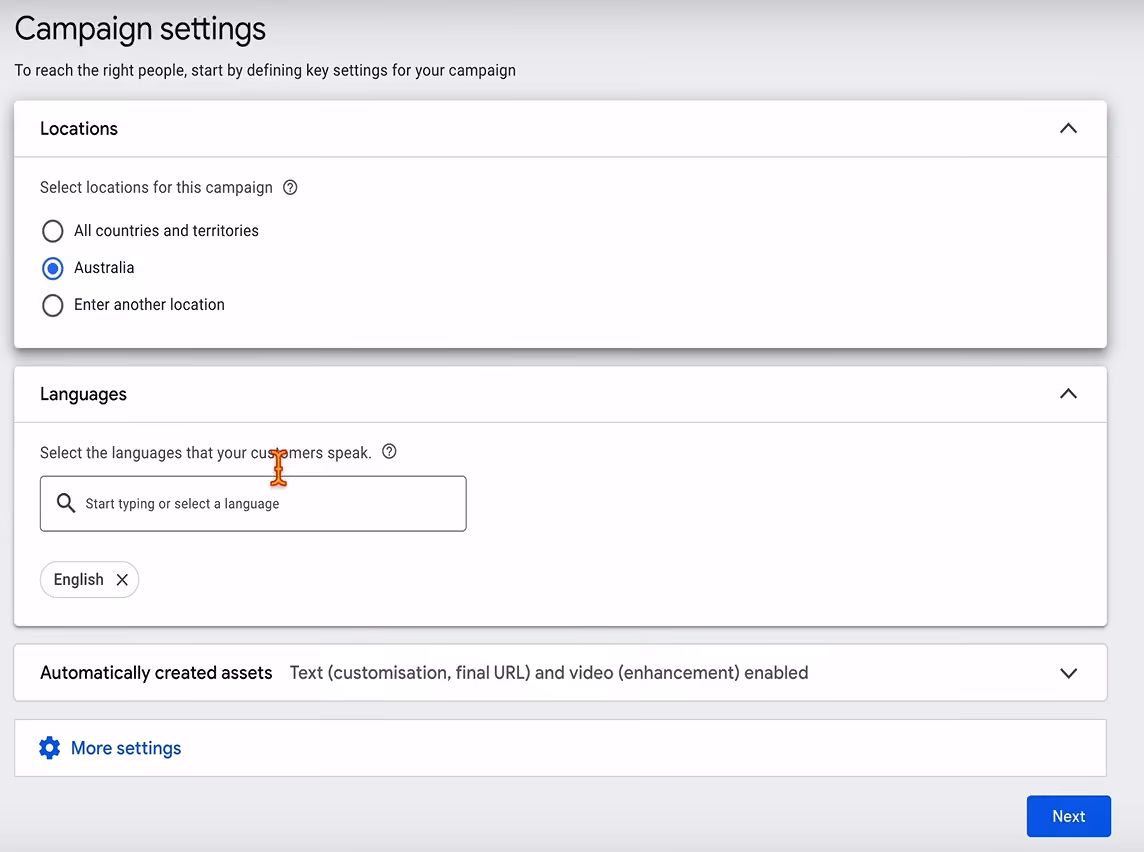Screen dimensions: 1144x852
Task: Select All countries and territories radio
Action: [53, 231]
